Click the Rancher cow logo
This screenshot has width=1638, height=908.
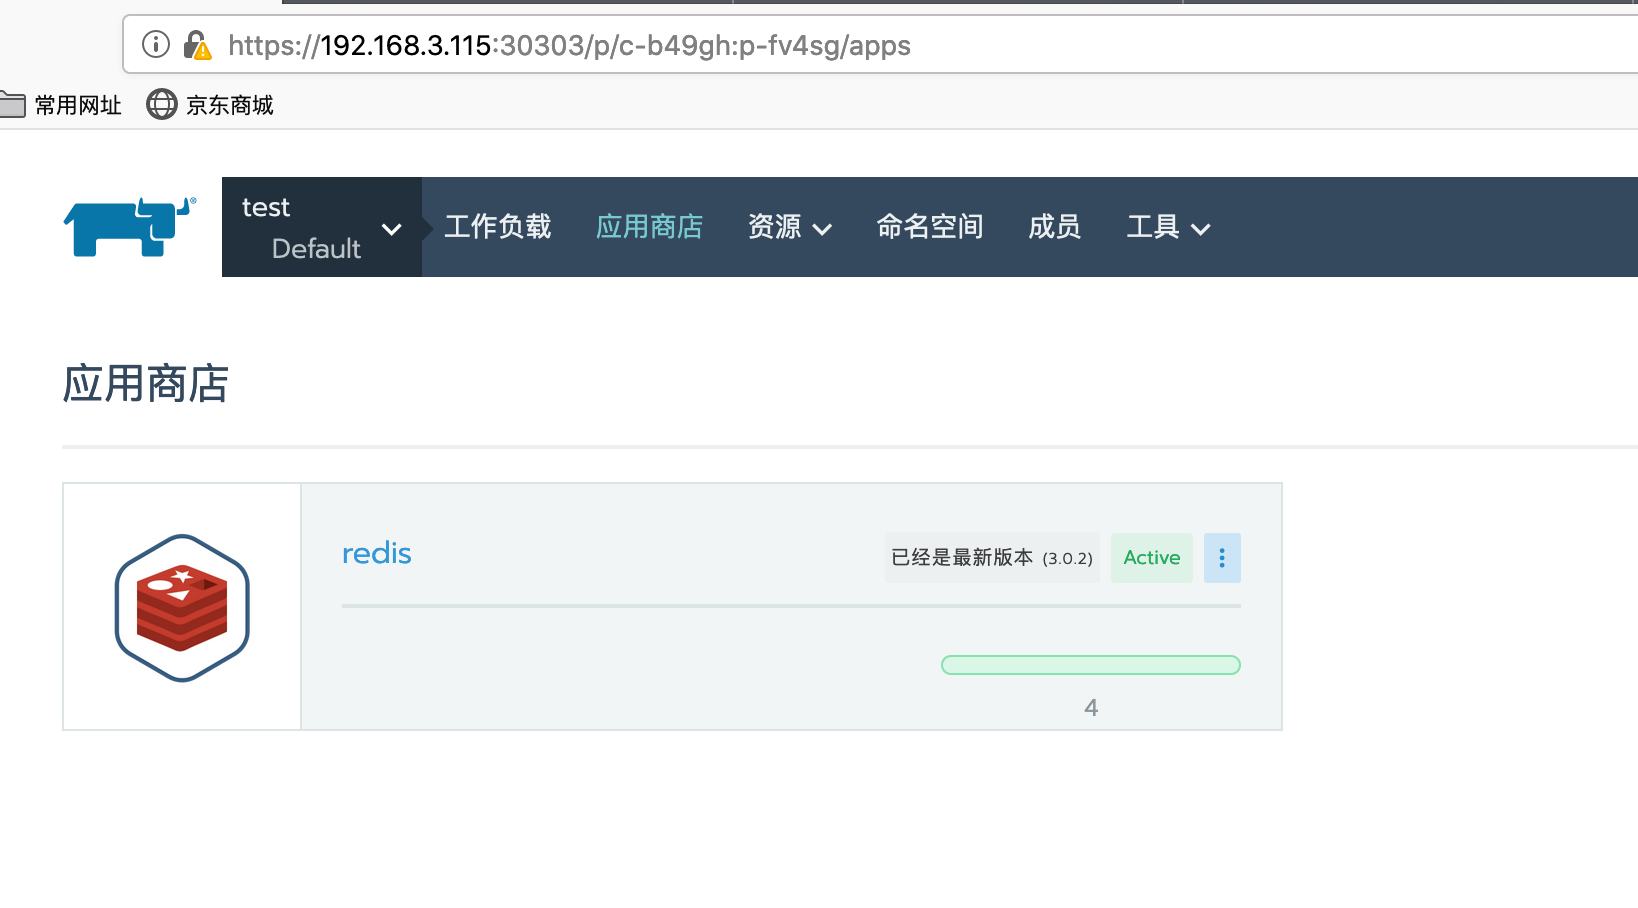click(x=130, y=227)
